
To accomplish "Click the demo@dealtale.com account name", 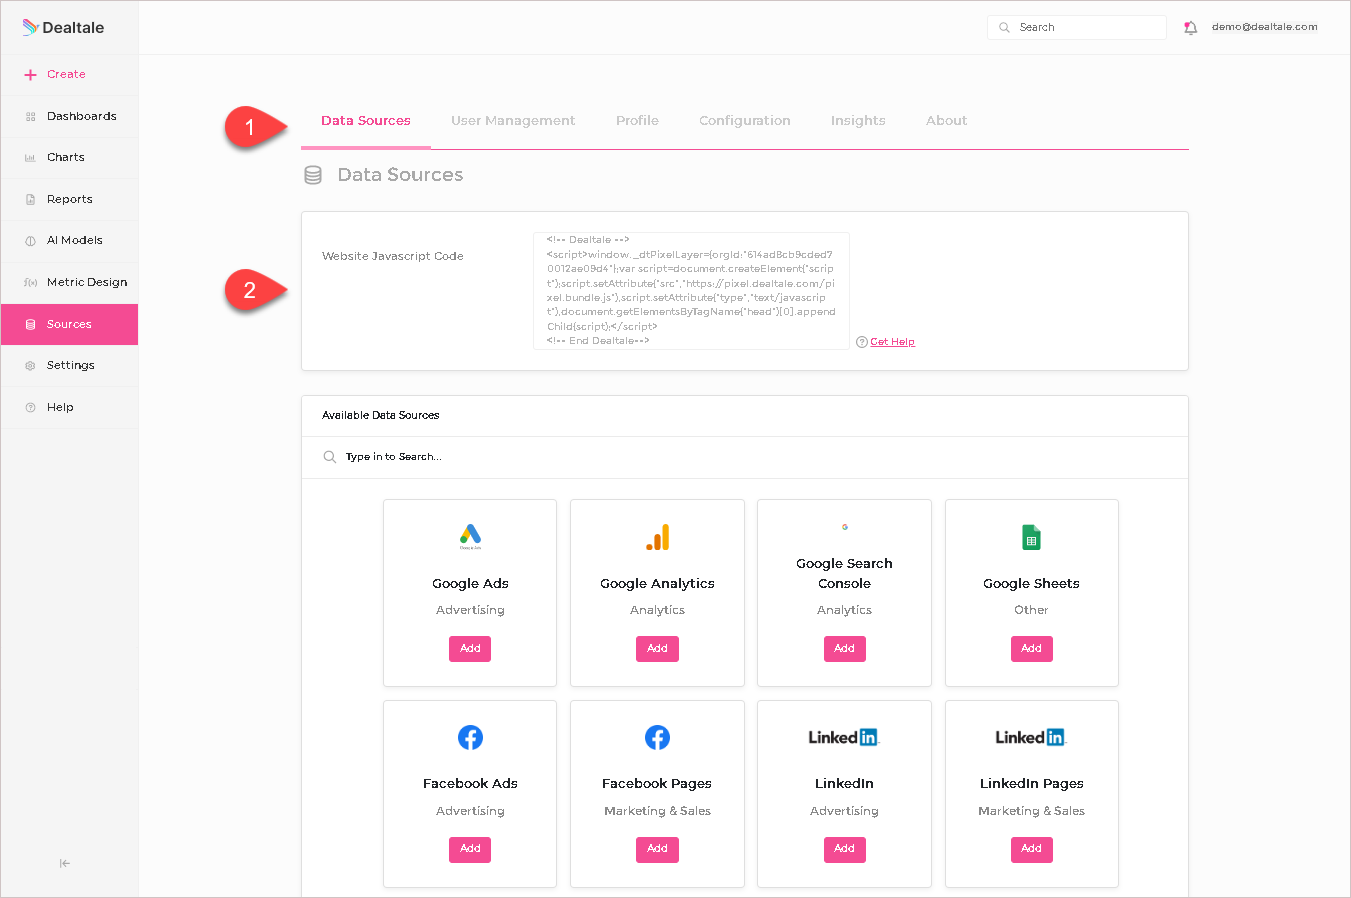I will point(1265,27).
